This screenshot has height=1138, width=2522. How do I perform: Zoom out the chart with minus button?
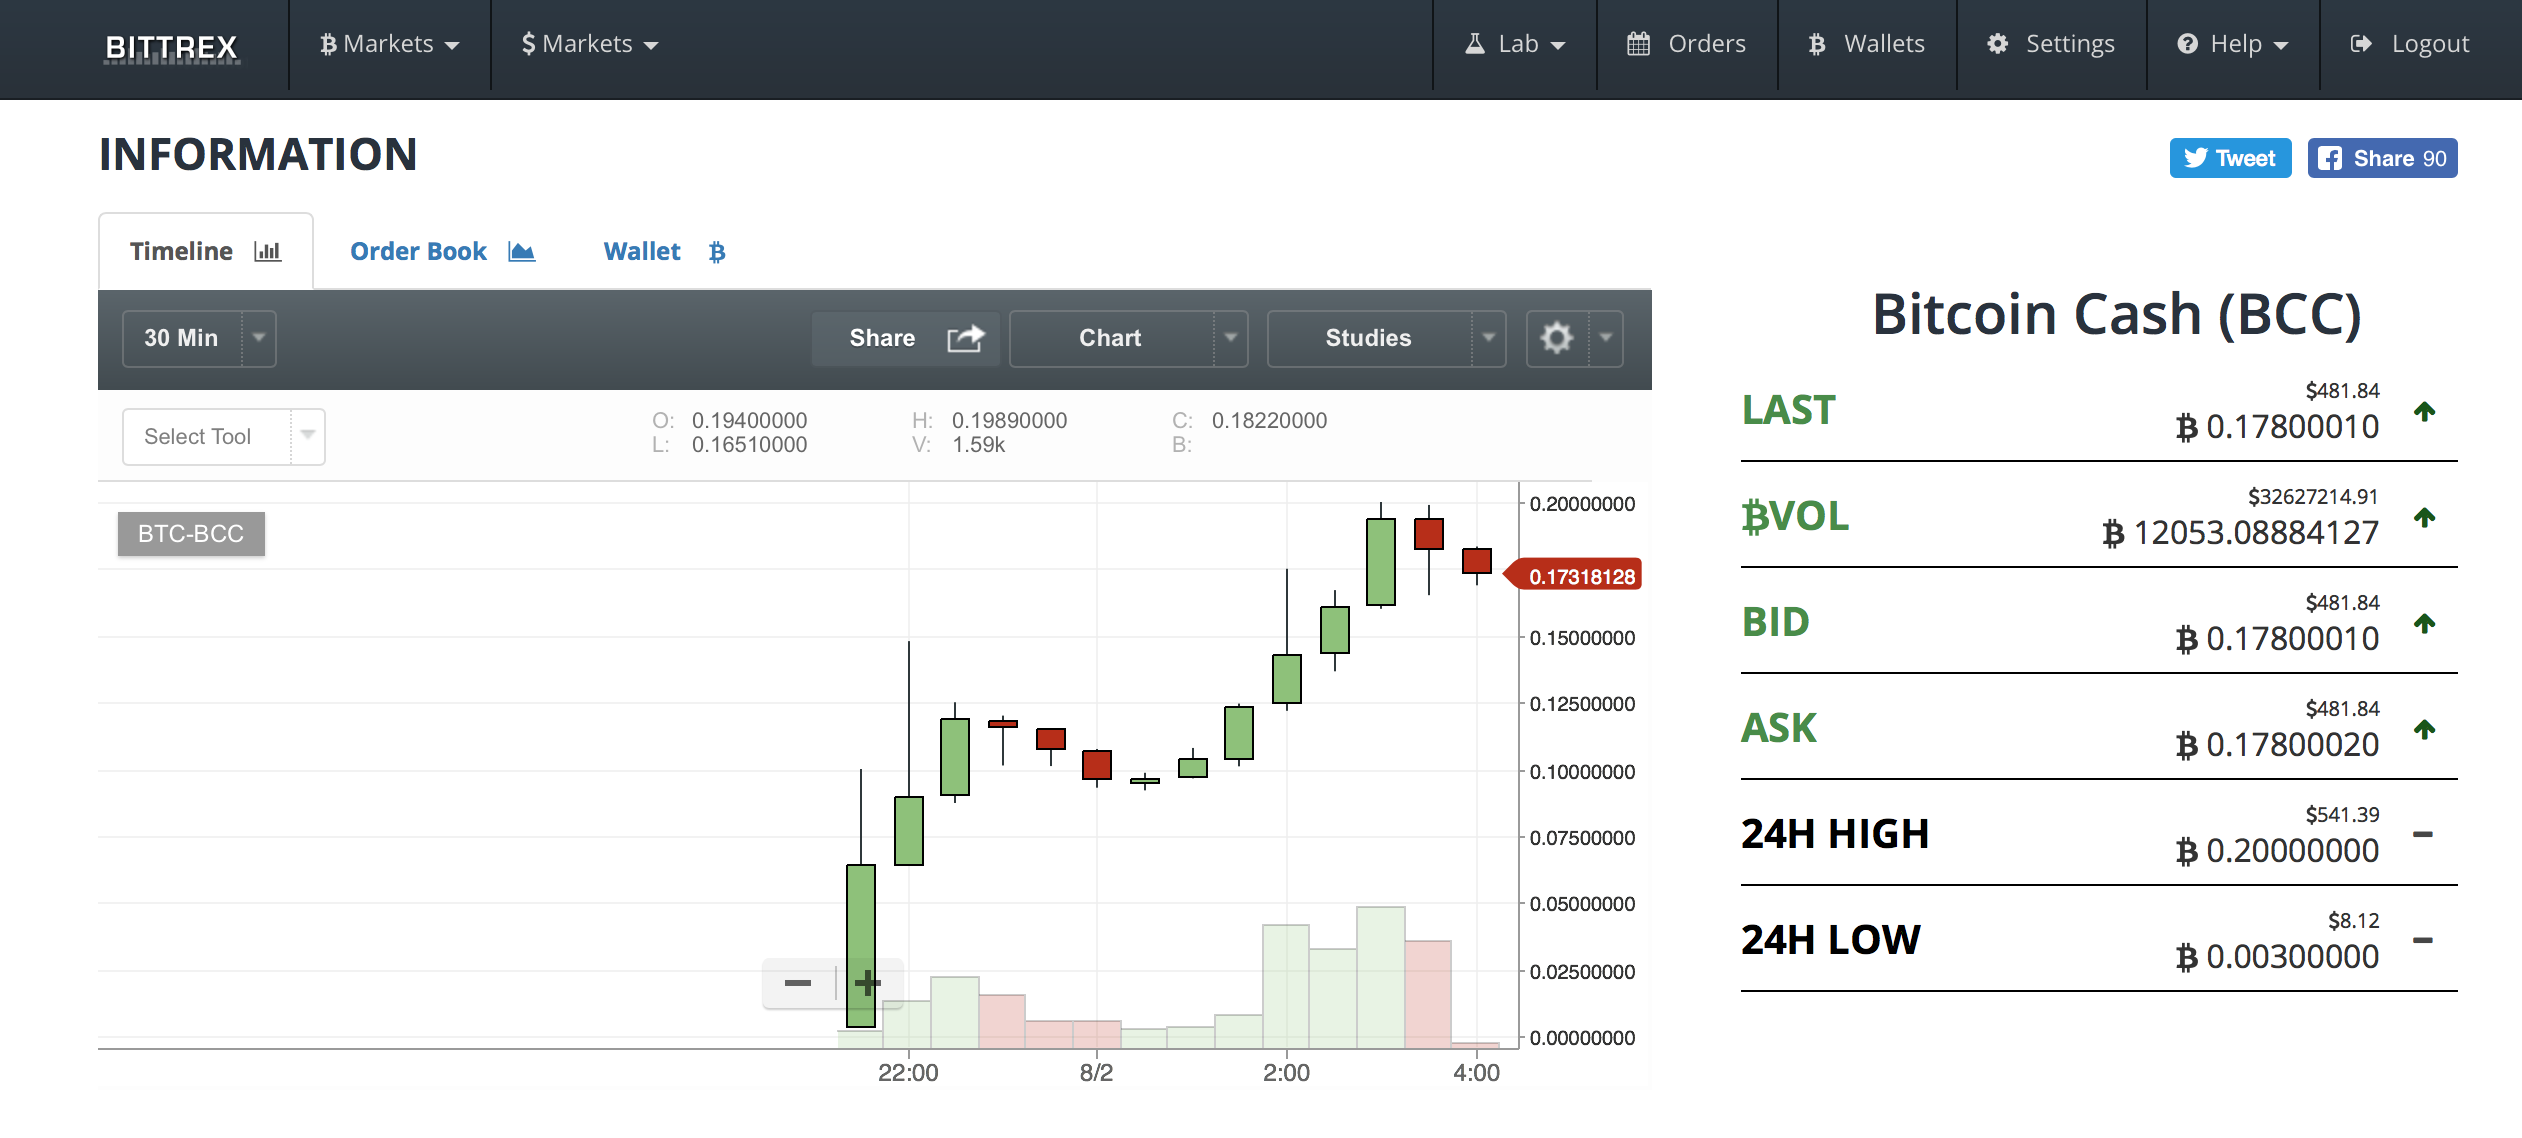click(798, 983)
